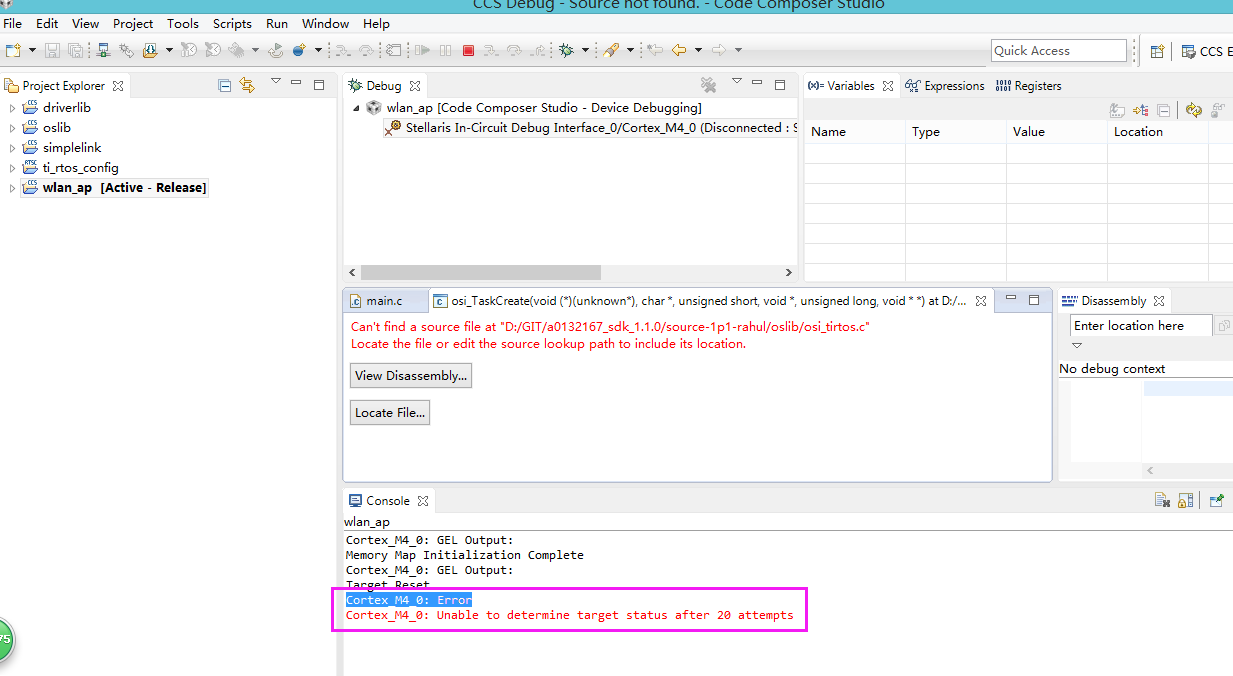This screenshot has width=1233, height=676.
Task: Click the green Debug bug icon
Action: pos(566,50)
